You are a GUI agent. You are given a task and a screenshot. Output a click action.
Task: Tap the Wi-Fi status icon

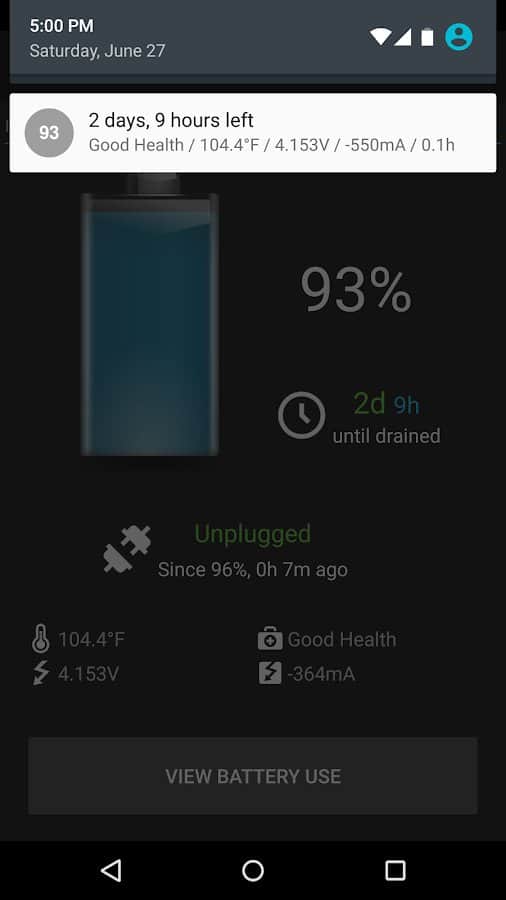point(380,37)
